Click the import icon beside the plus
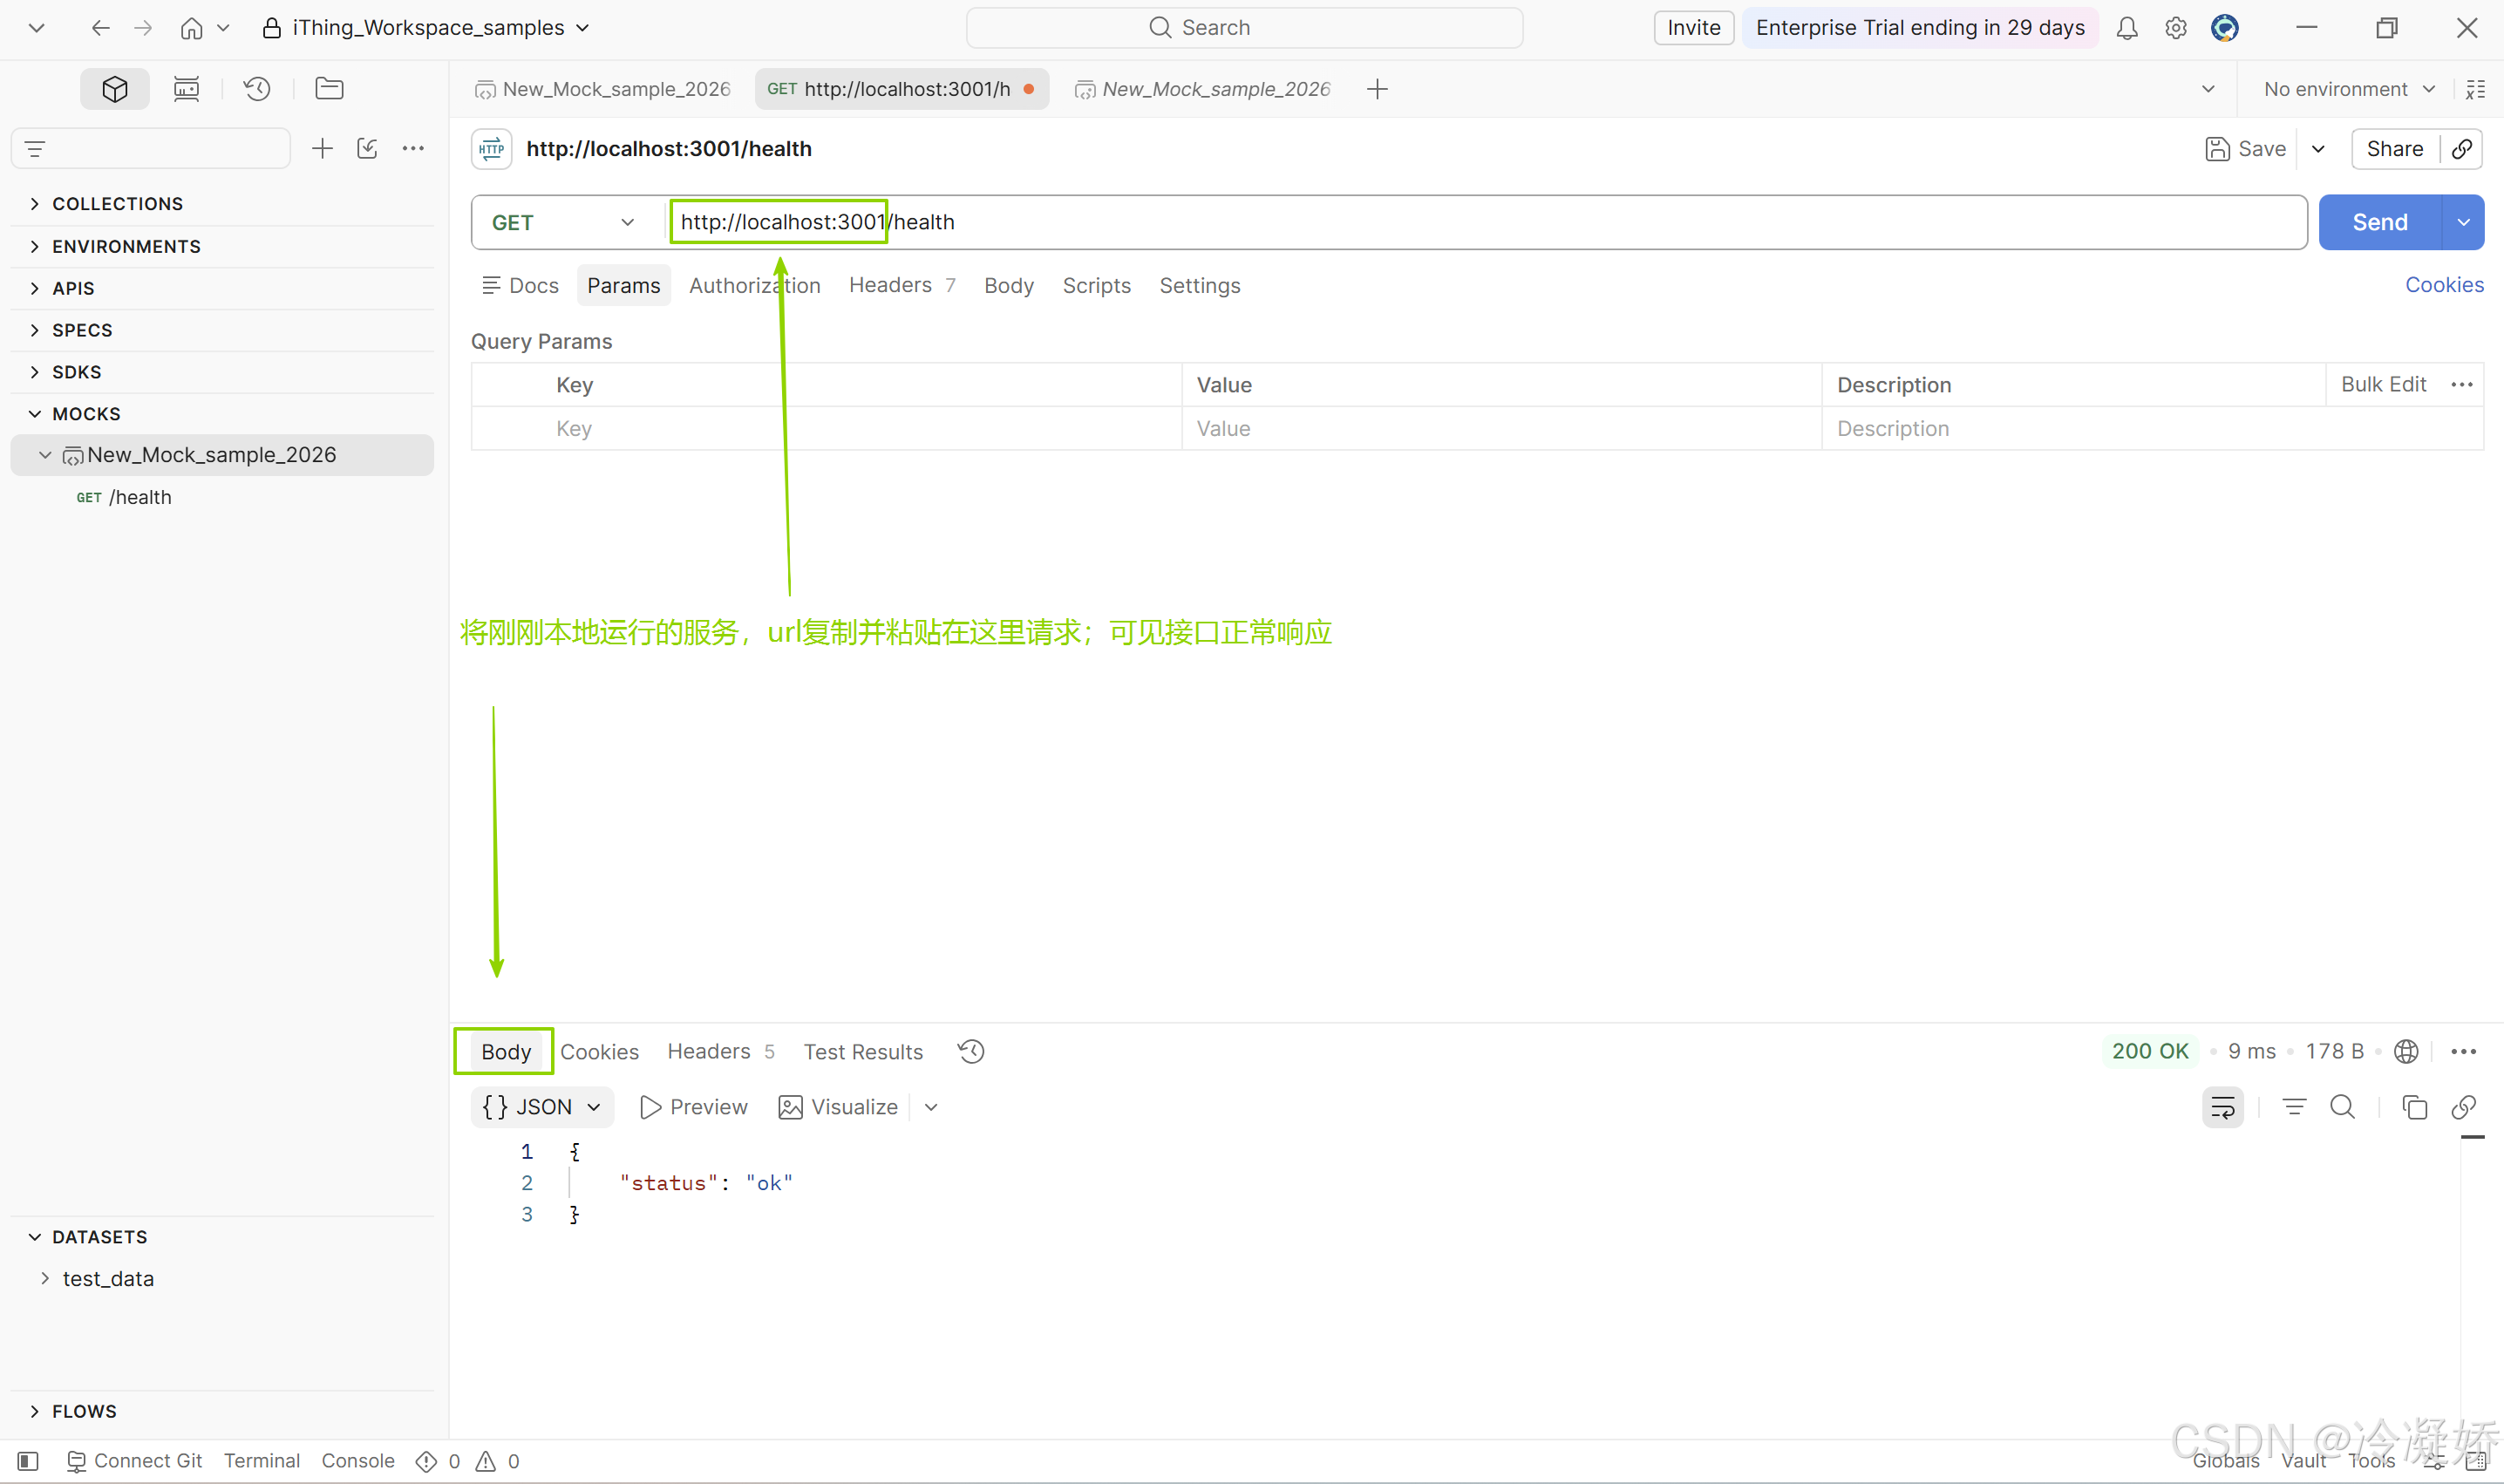Image resolution: width=2504 pixels, height=1484 pixels. tap(367, 149)
